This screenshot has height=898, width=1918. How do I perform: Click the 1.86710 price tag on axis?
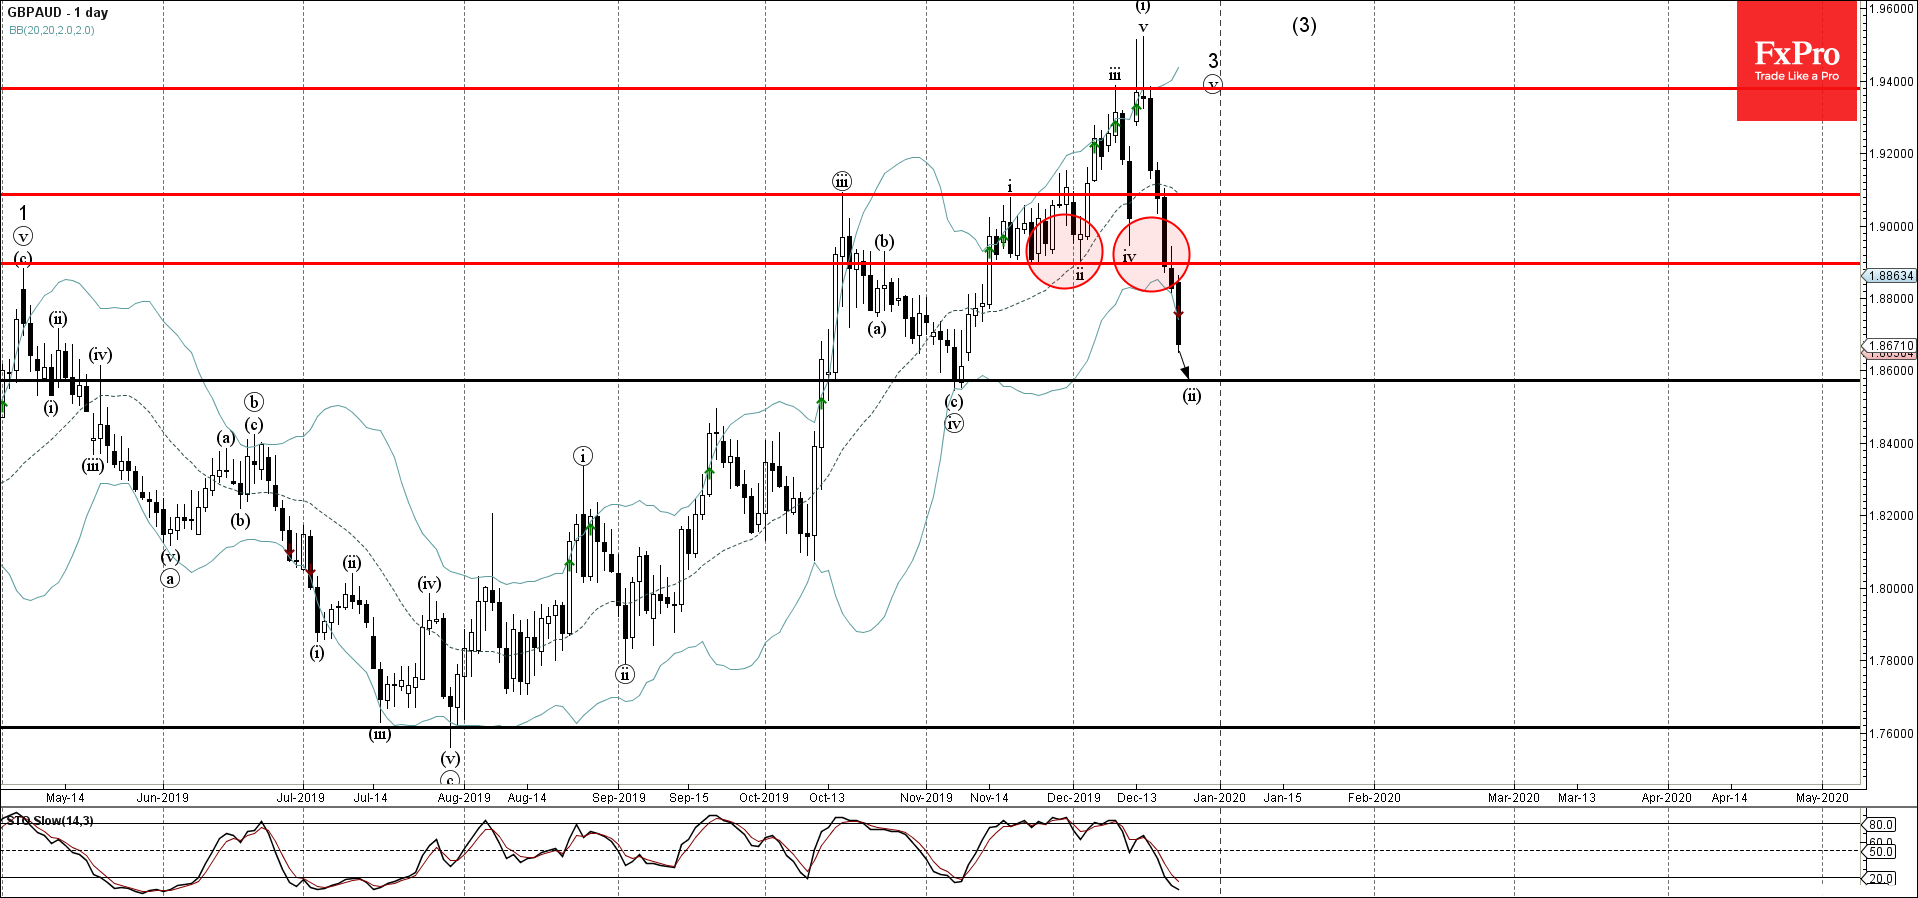1890,345
